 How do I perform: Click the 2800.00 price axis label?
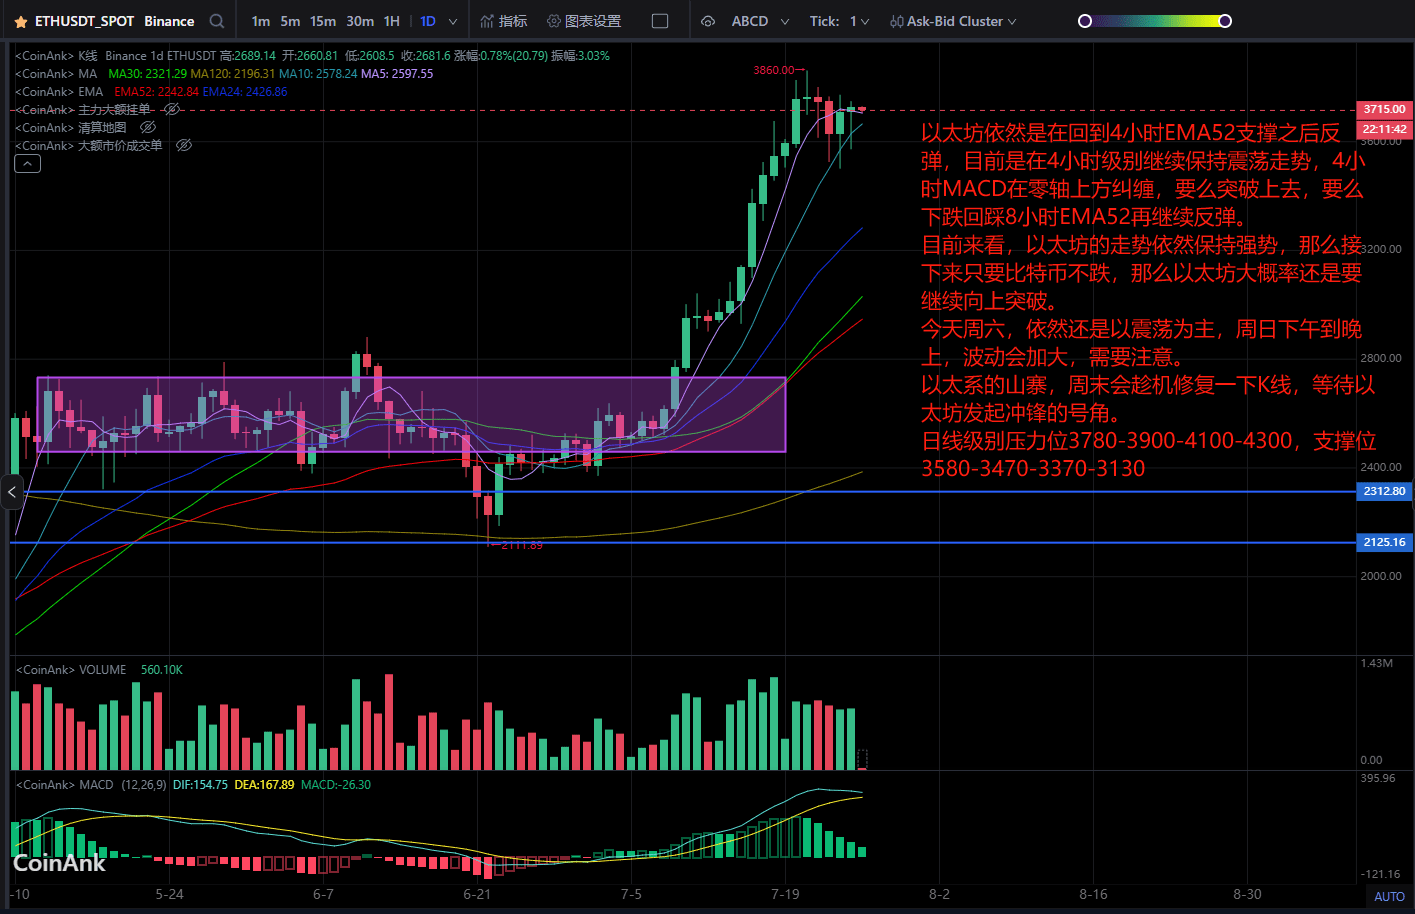click(1381, 358)
